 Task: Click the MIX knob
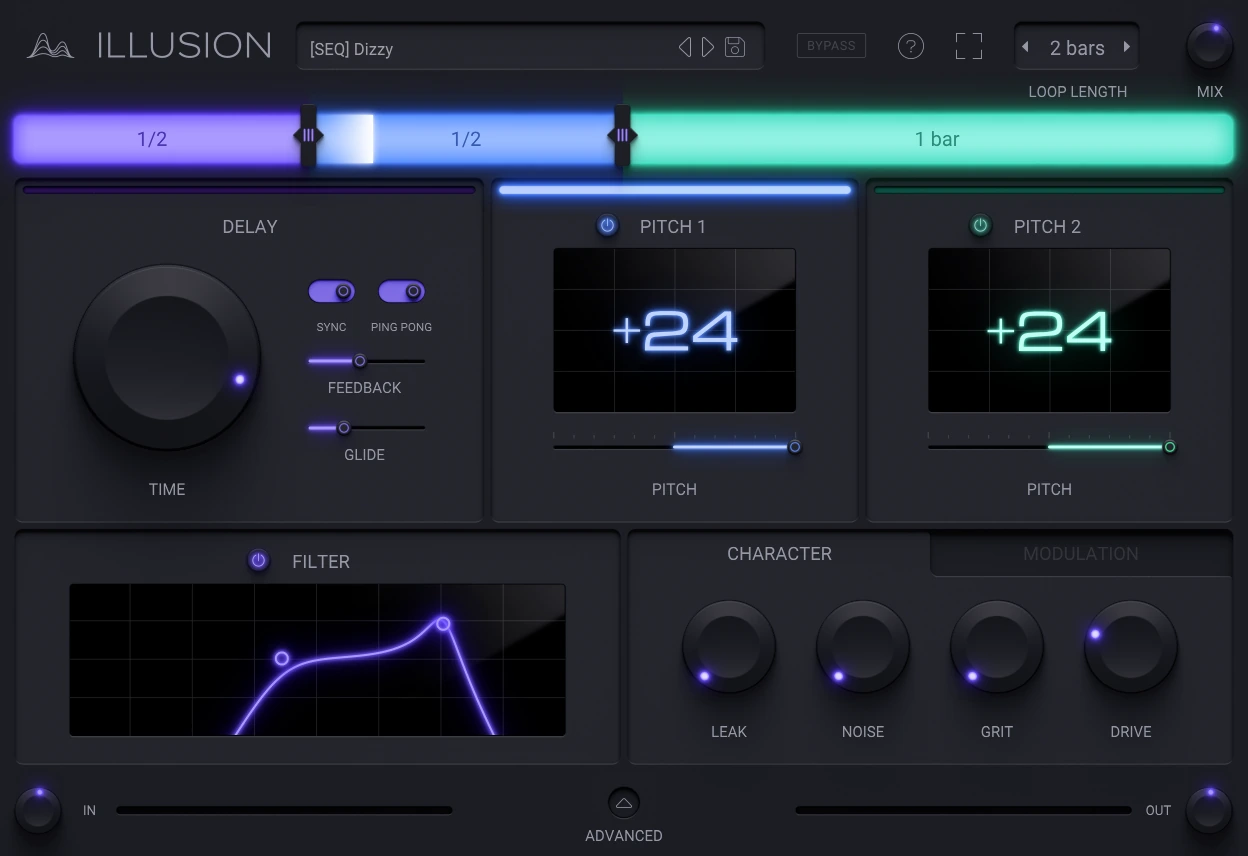click(1210, 46)
